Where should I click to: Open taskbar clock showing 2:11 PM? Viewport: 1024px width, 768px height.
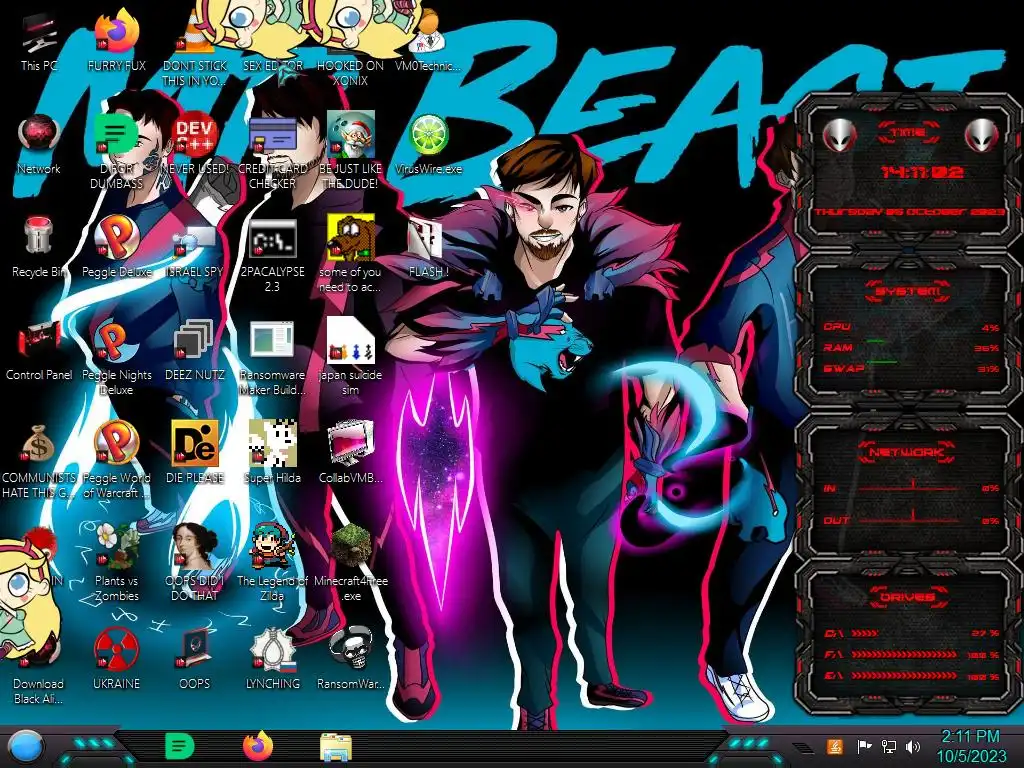[971, 746]
